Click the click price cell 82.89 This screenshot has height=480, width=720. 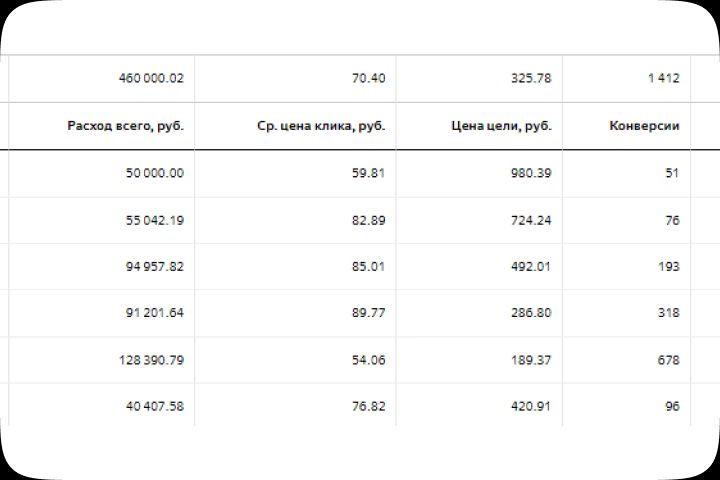(x=368, y=220)
